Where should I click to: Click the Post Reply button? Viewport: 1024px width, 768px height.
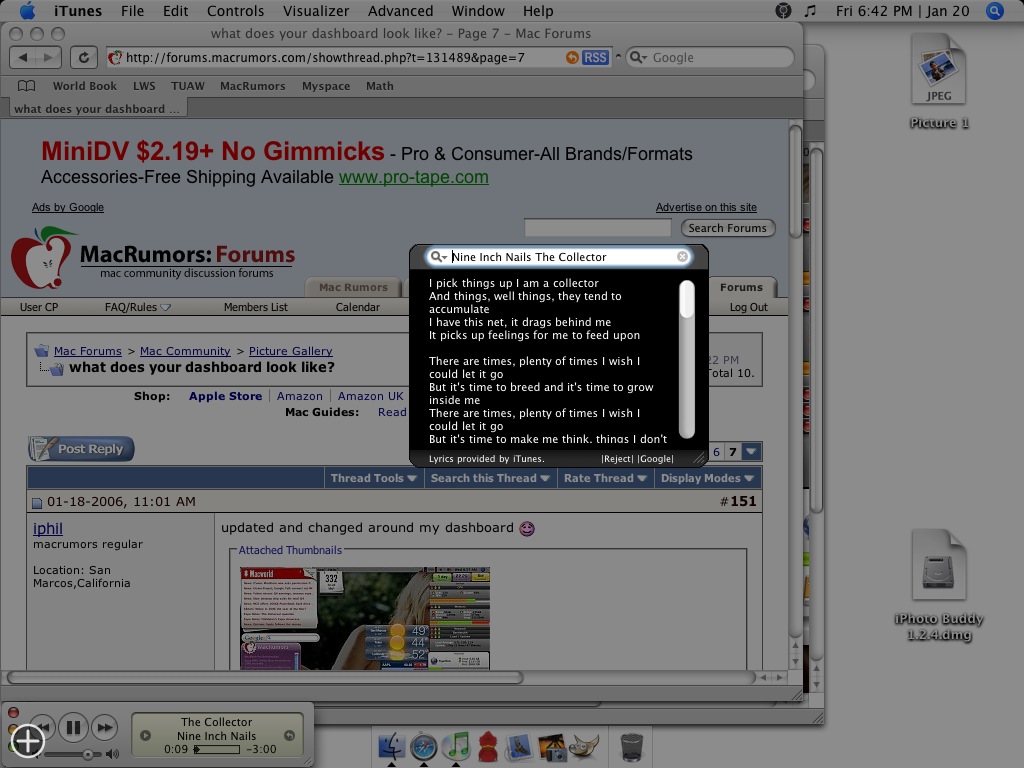pos(81,449)
